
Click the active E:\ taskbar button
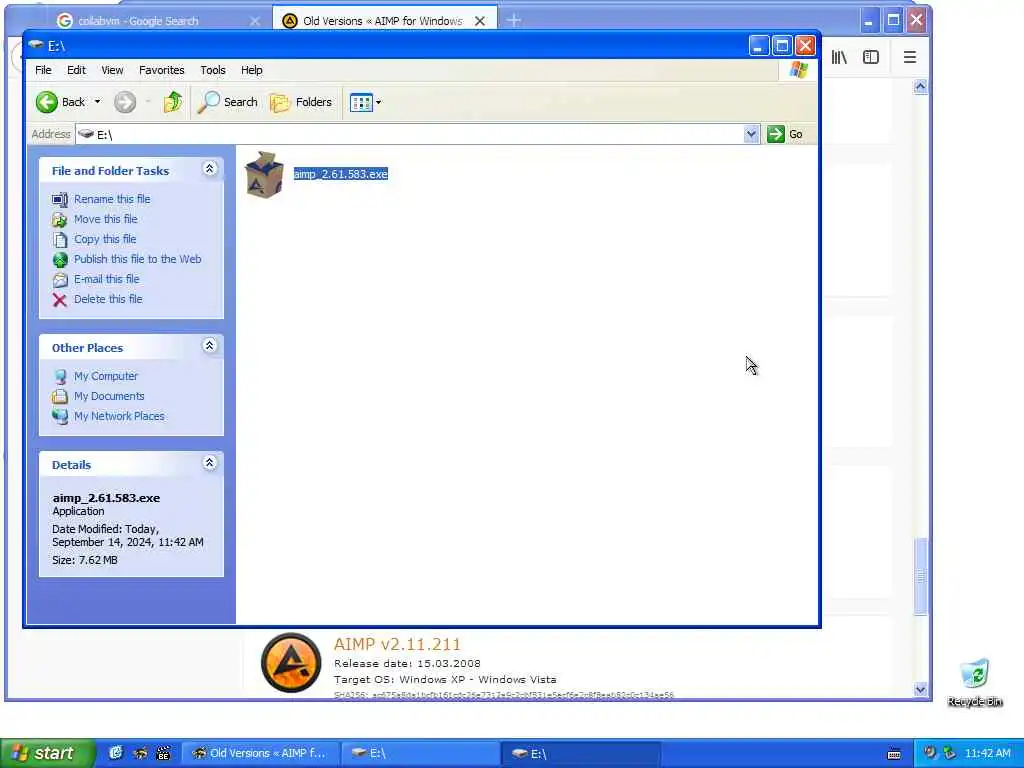[x=581, y=753]
